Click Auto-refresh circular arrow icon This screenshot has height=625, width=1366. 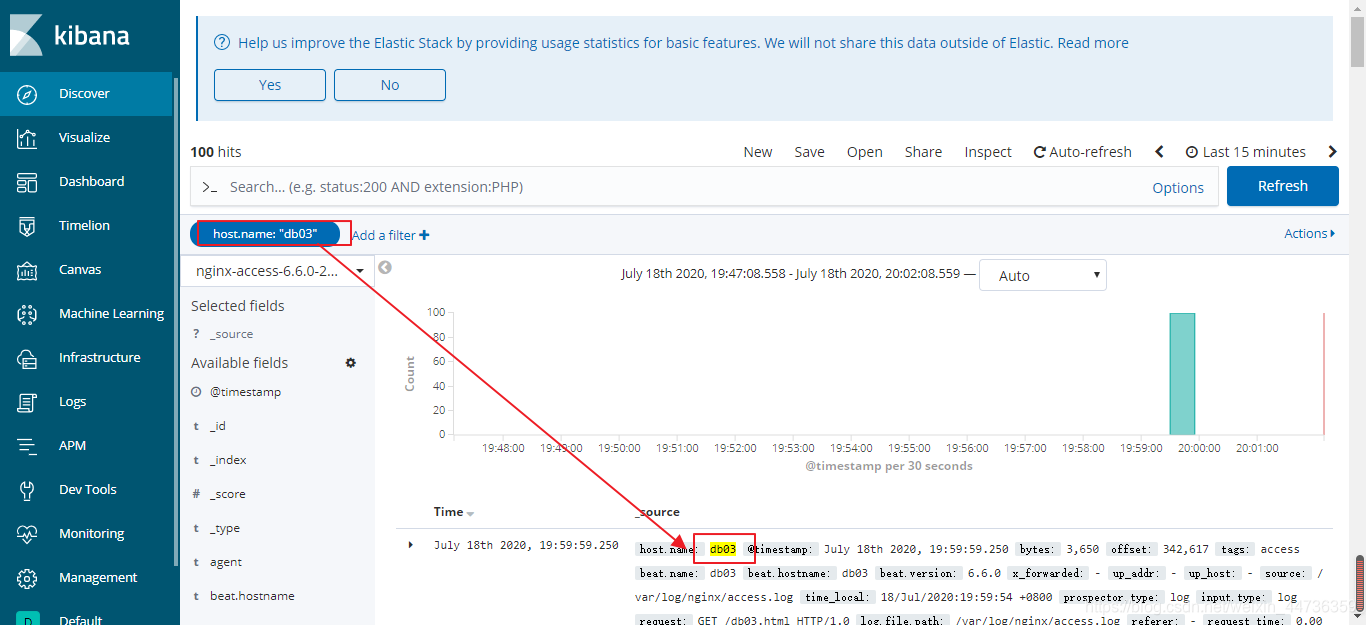tap(1040, 152)
